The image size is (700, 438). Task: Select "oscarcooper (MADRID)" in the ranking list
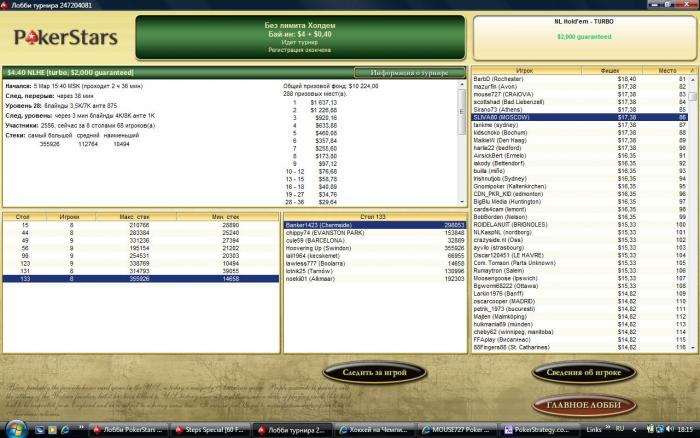pos(580,301)
